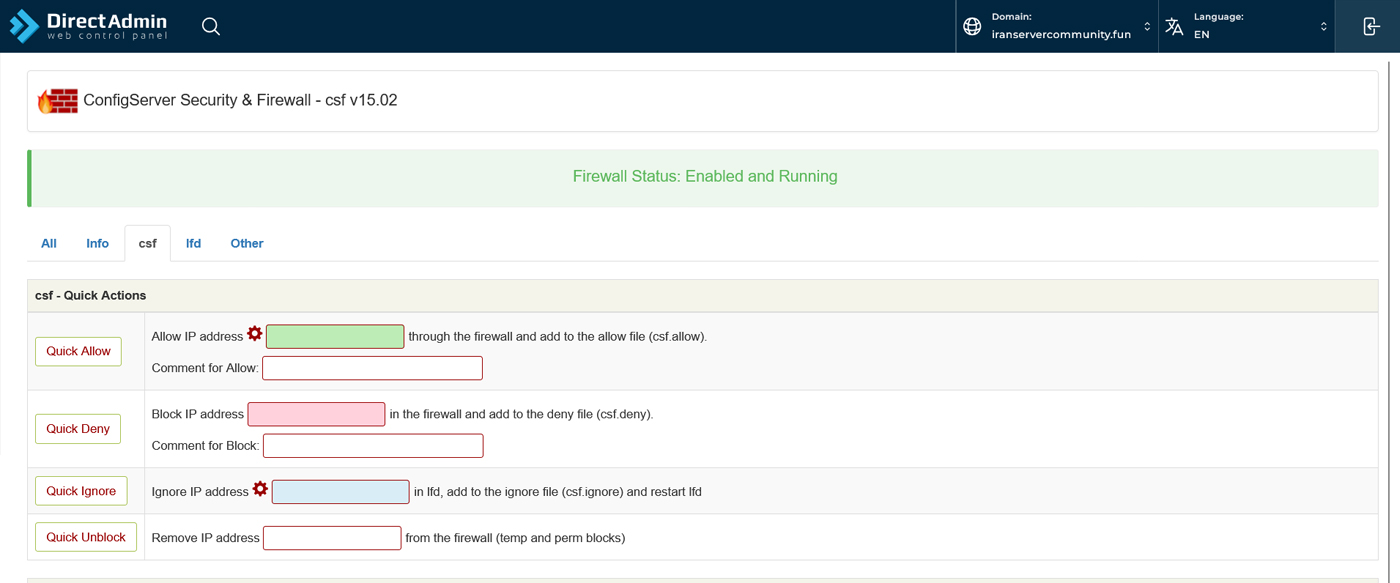Focus the green Allow IP address field
Image resolution: width=1400 pixels, height=583 pixels.
click(335, 337)
